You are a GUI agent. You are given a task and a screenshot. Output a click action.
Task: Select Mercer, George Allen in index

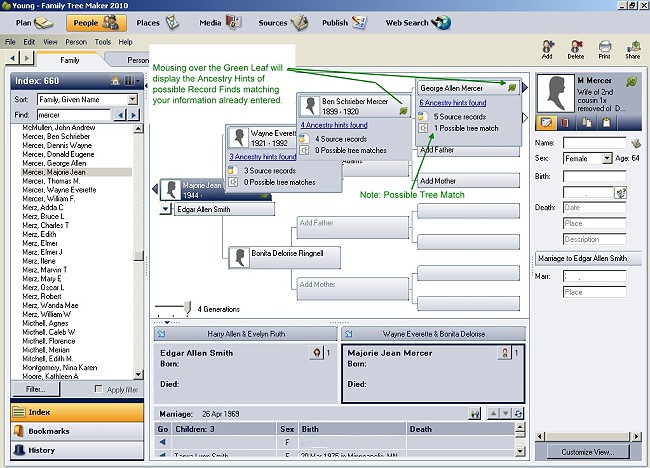click(x=54, y=163)
